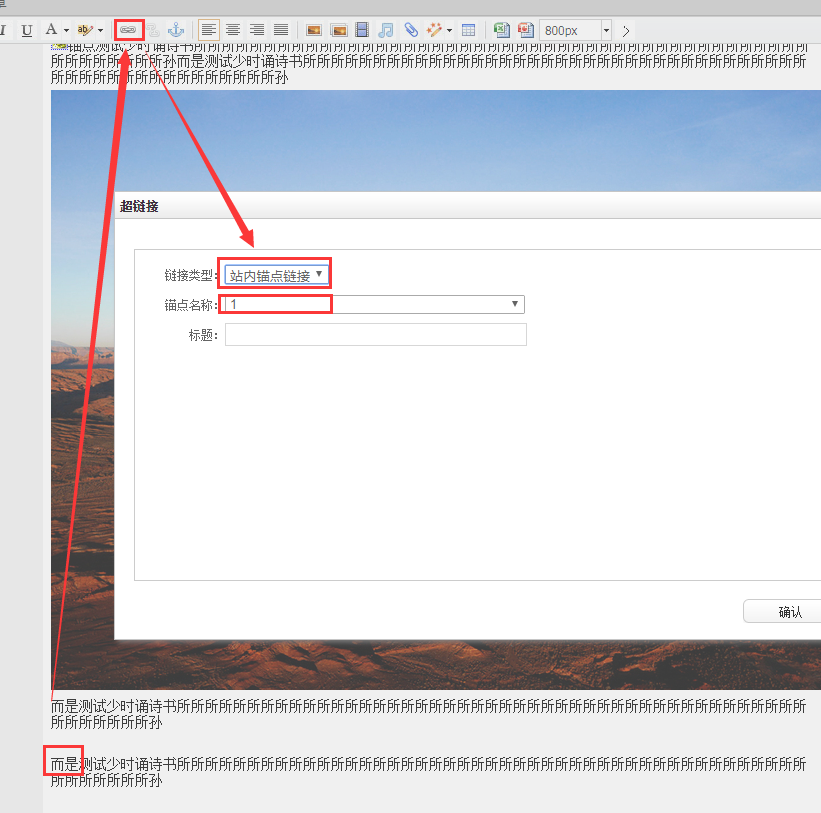821x813 pixels.
Task: Toggle center text alignment
Action: click(232, 30)
